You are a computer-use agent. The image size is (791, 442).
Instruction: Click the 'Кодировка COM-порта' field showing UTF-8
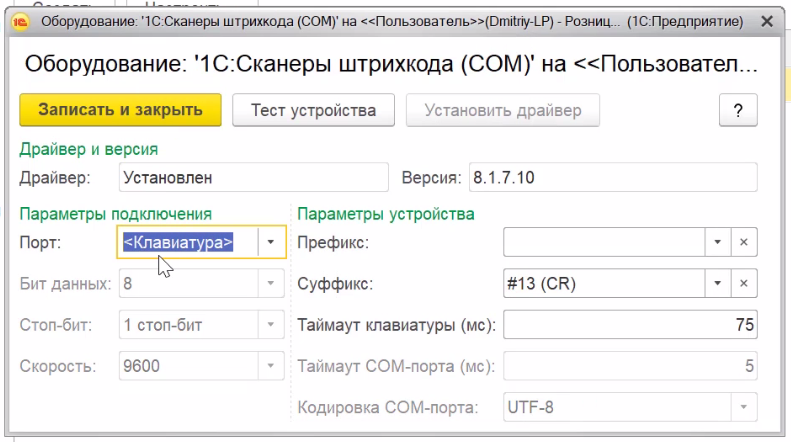(x=617, y=407)
